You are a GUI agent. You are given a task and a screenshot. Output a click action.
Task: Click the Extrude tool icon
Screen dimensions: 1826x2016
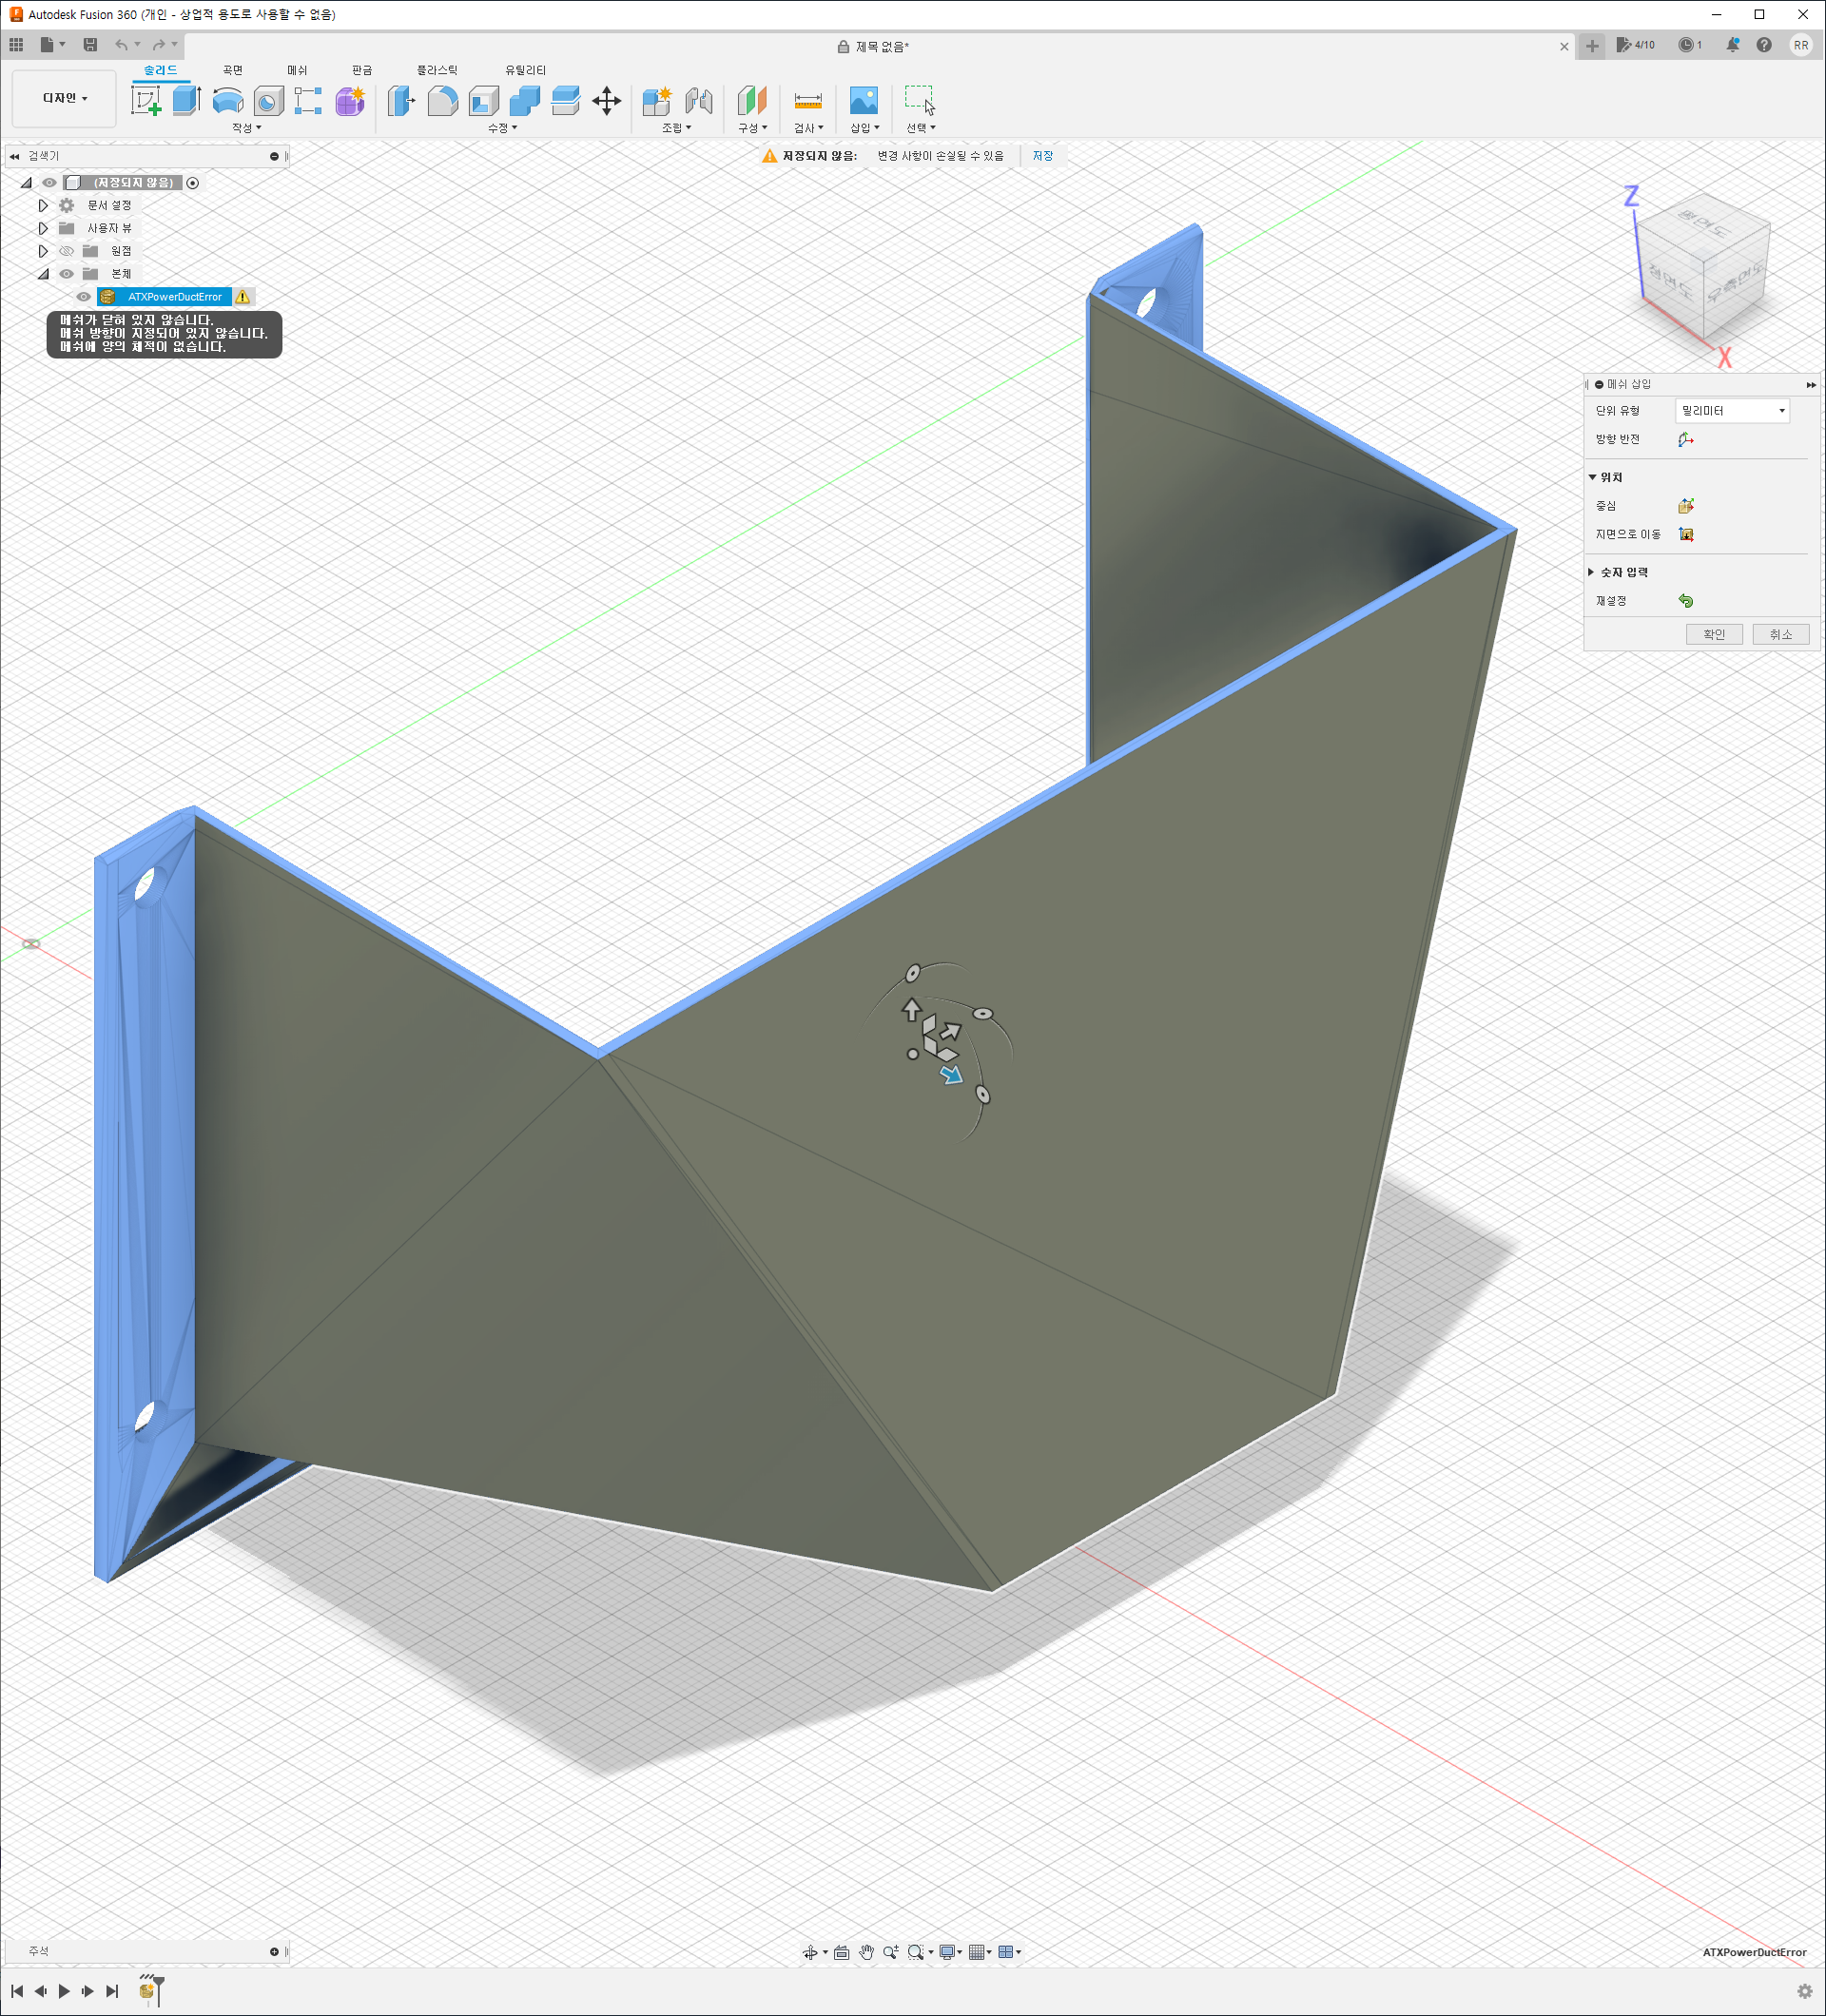point(187,101)
